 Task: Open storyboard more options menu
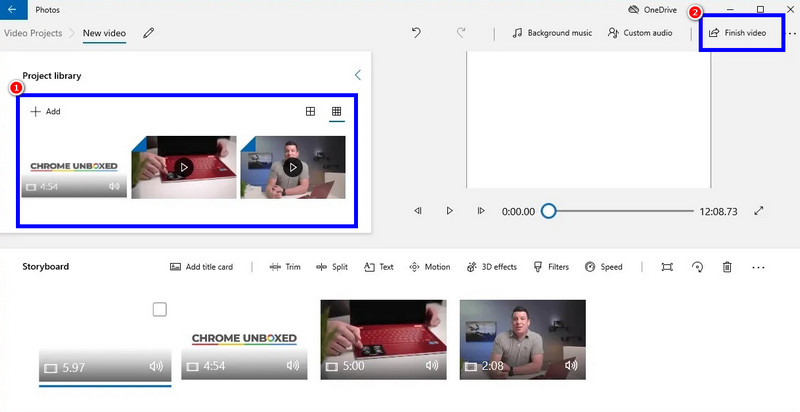coord(758,267)
